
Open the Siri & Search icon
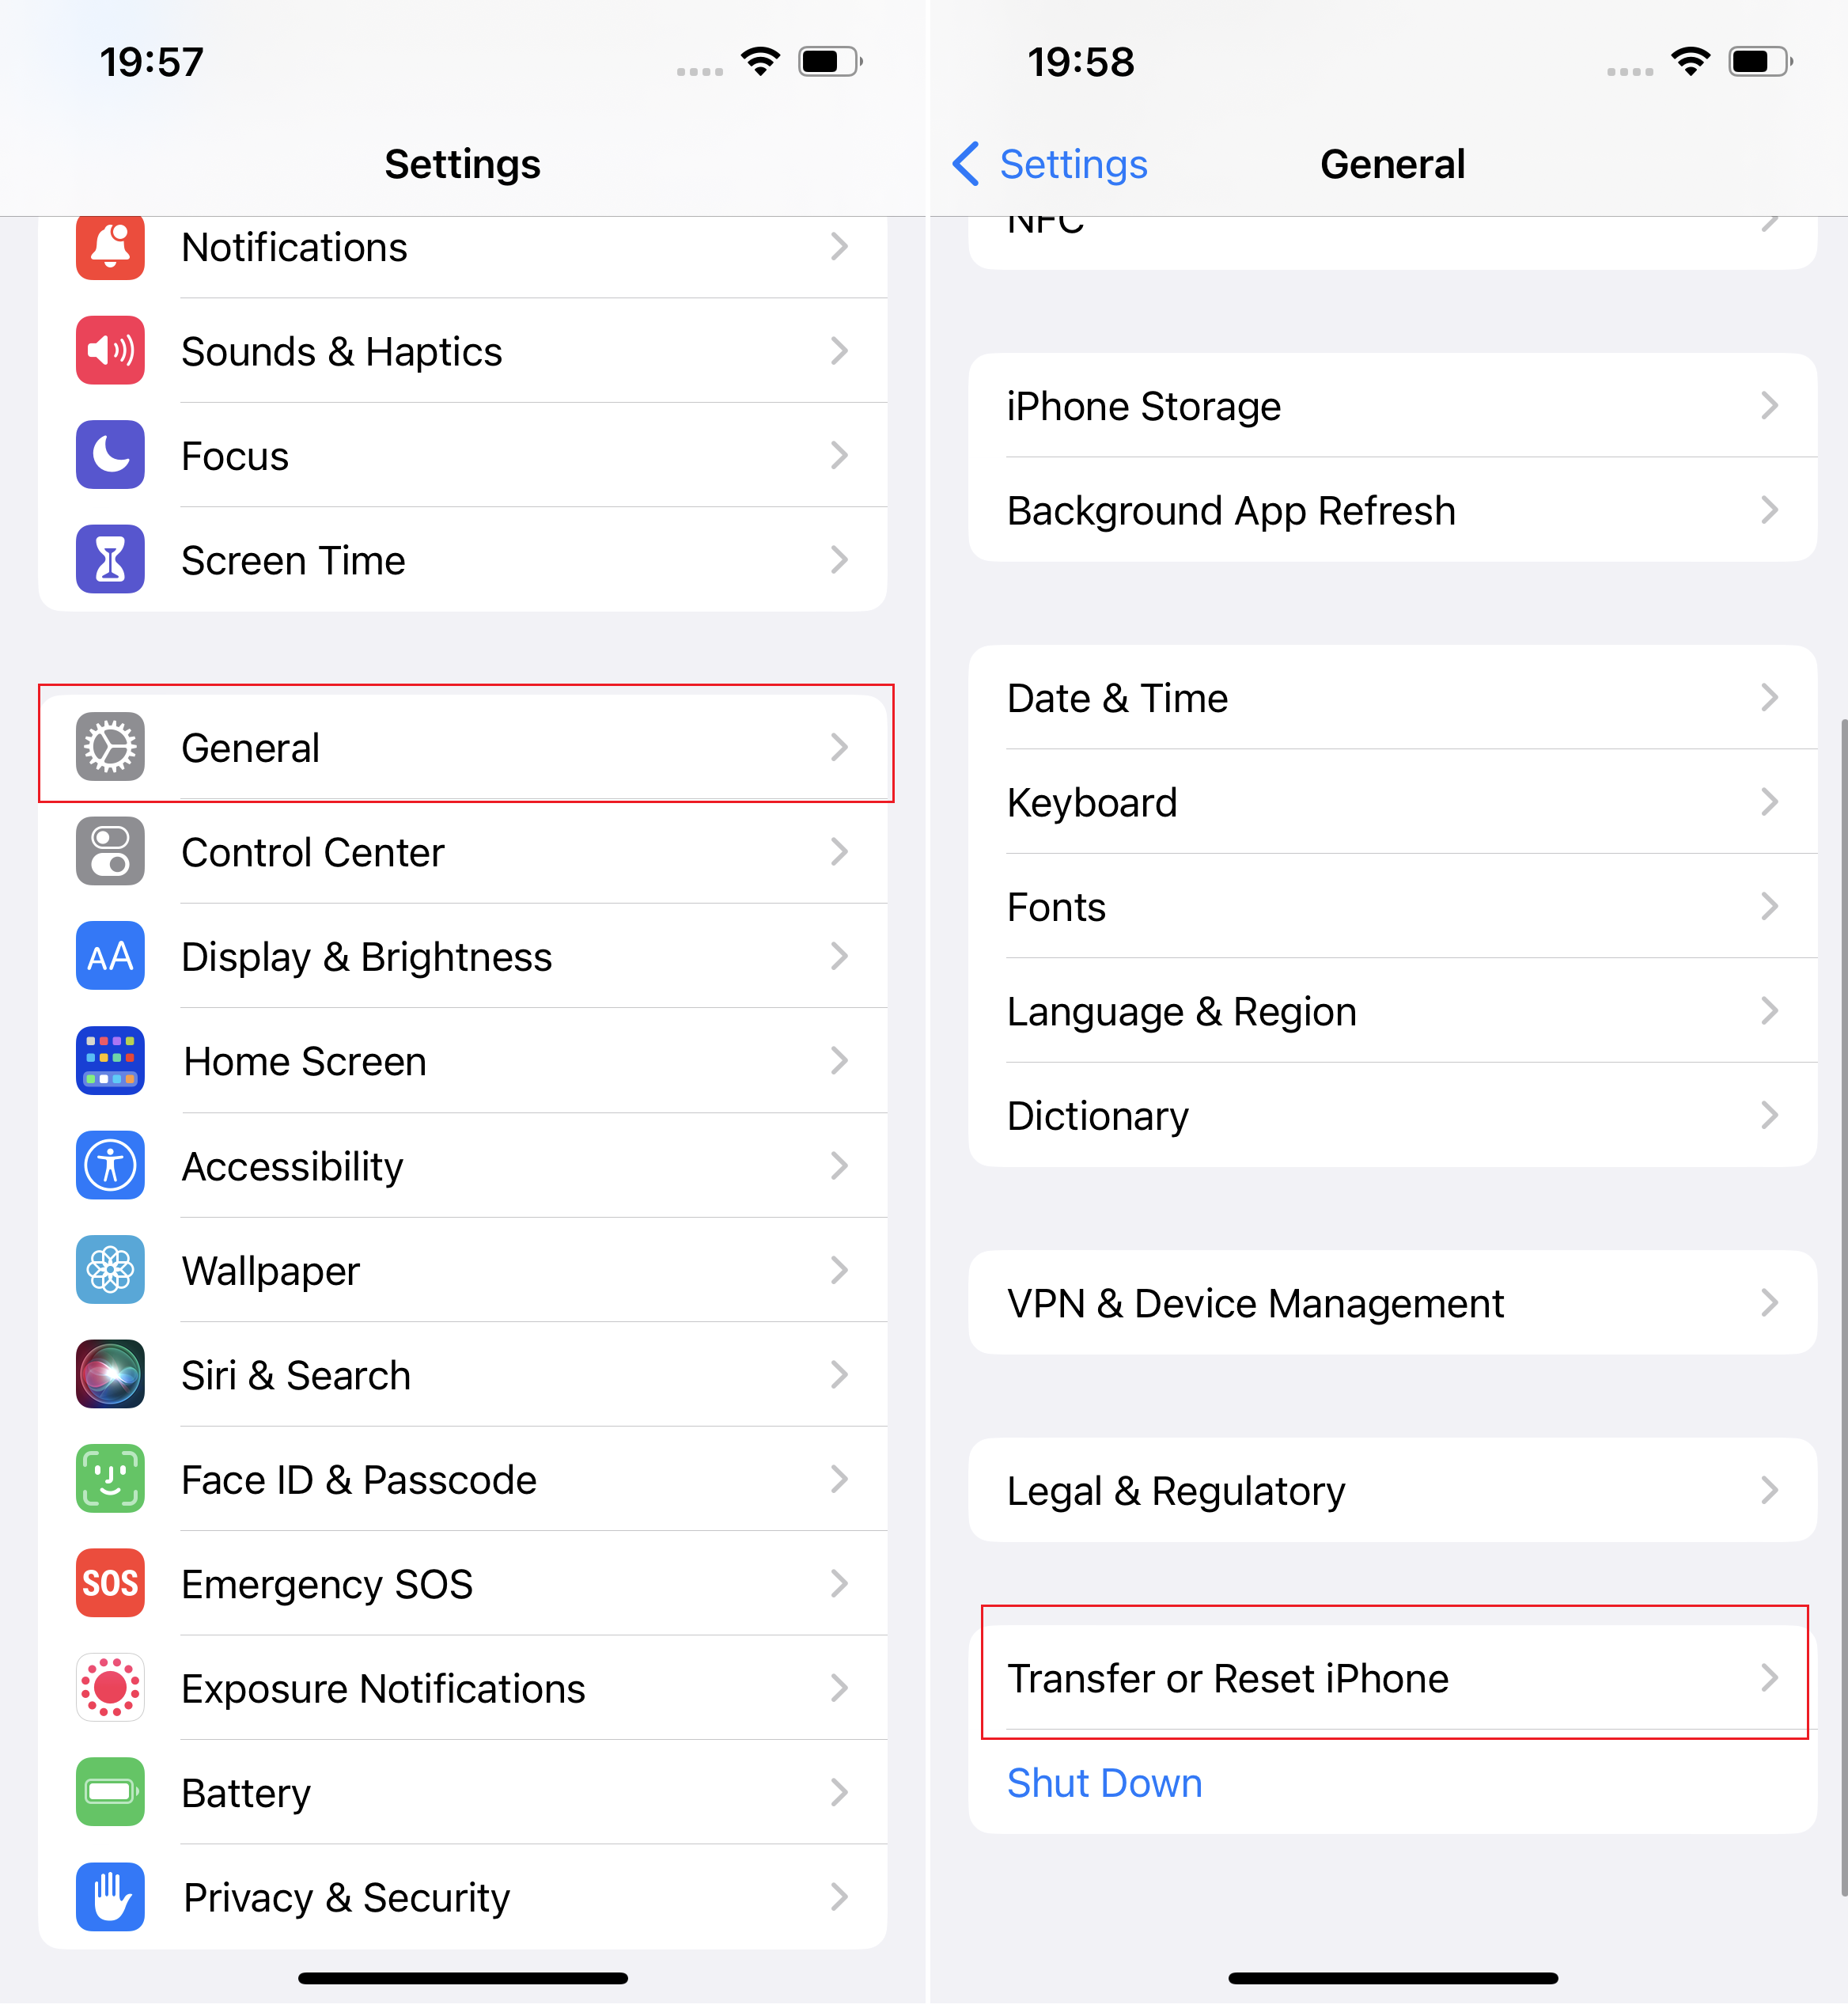coord(110,1376)
